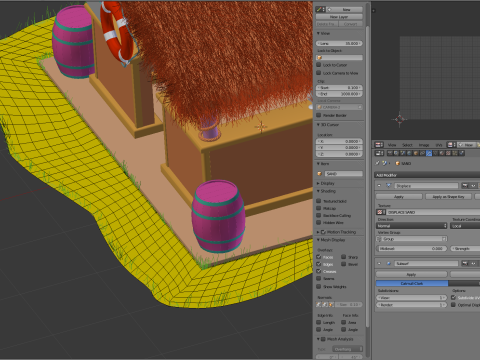
Task: Open the Scene properties tab icon
Action: pyautogui.click(x=403, y=153)
